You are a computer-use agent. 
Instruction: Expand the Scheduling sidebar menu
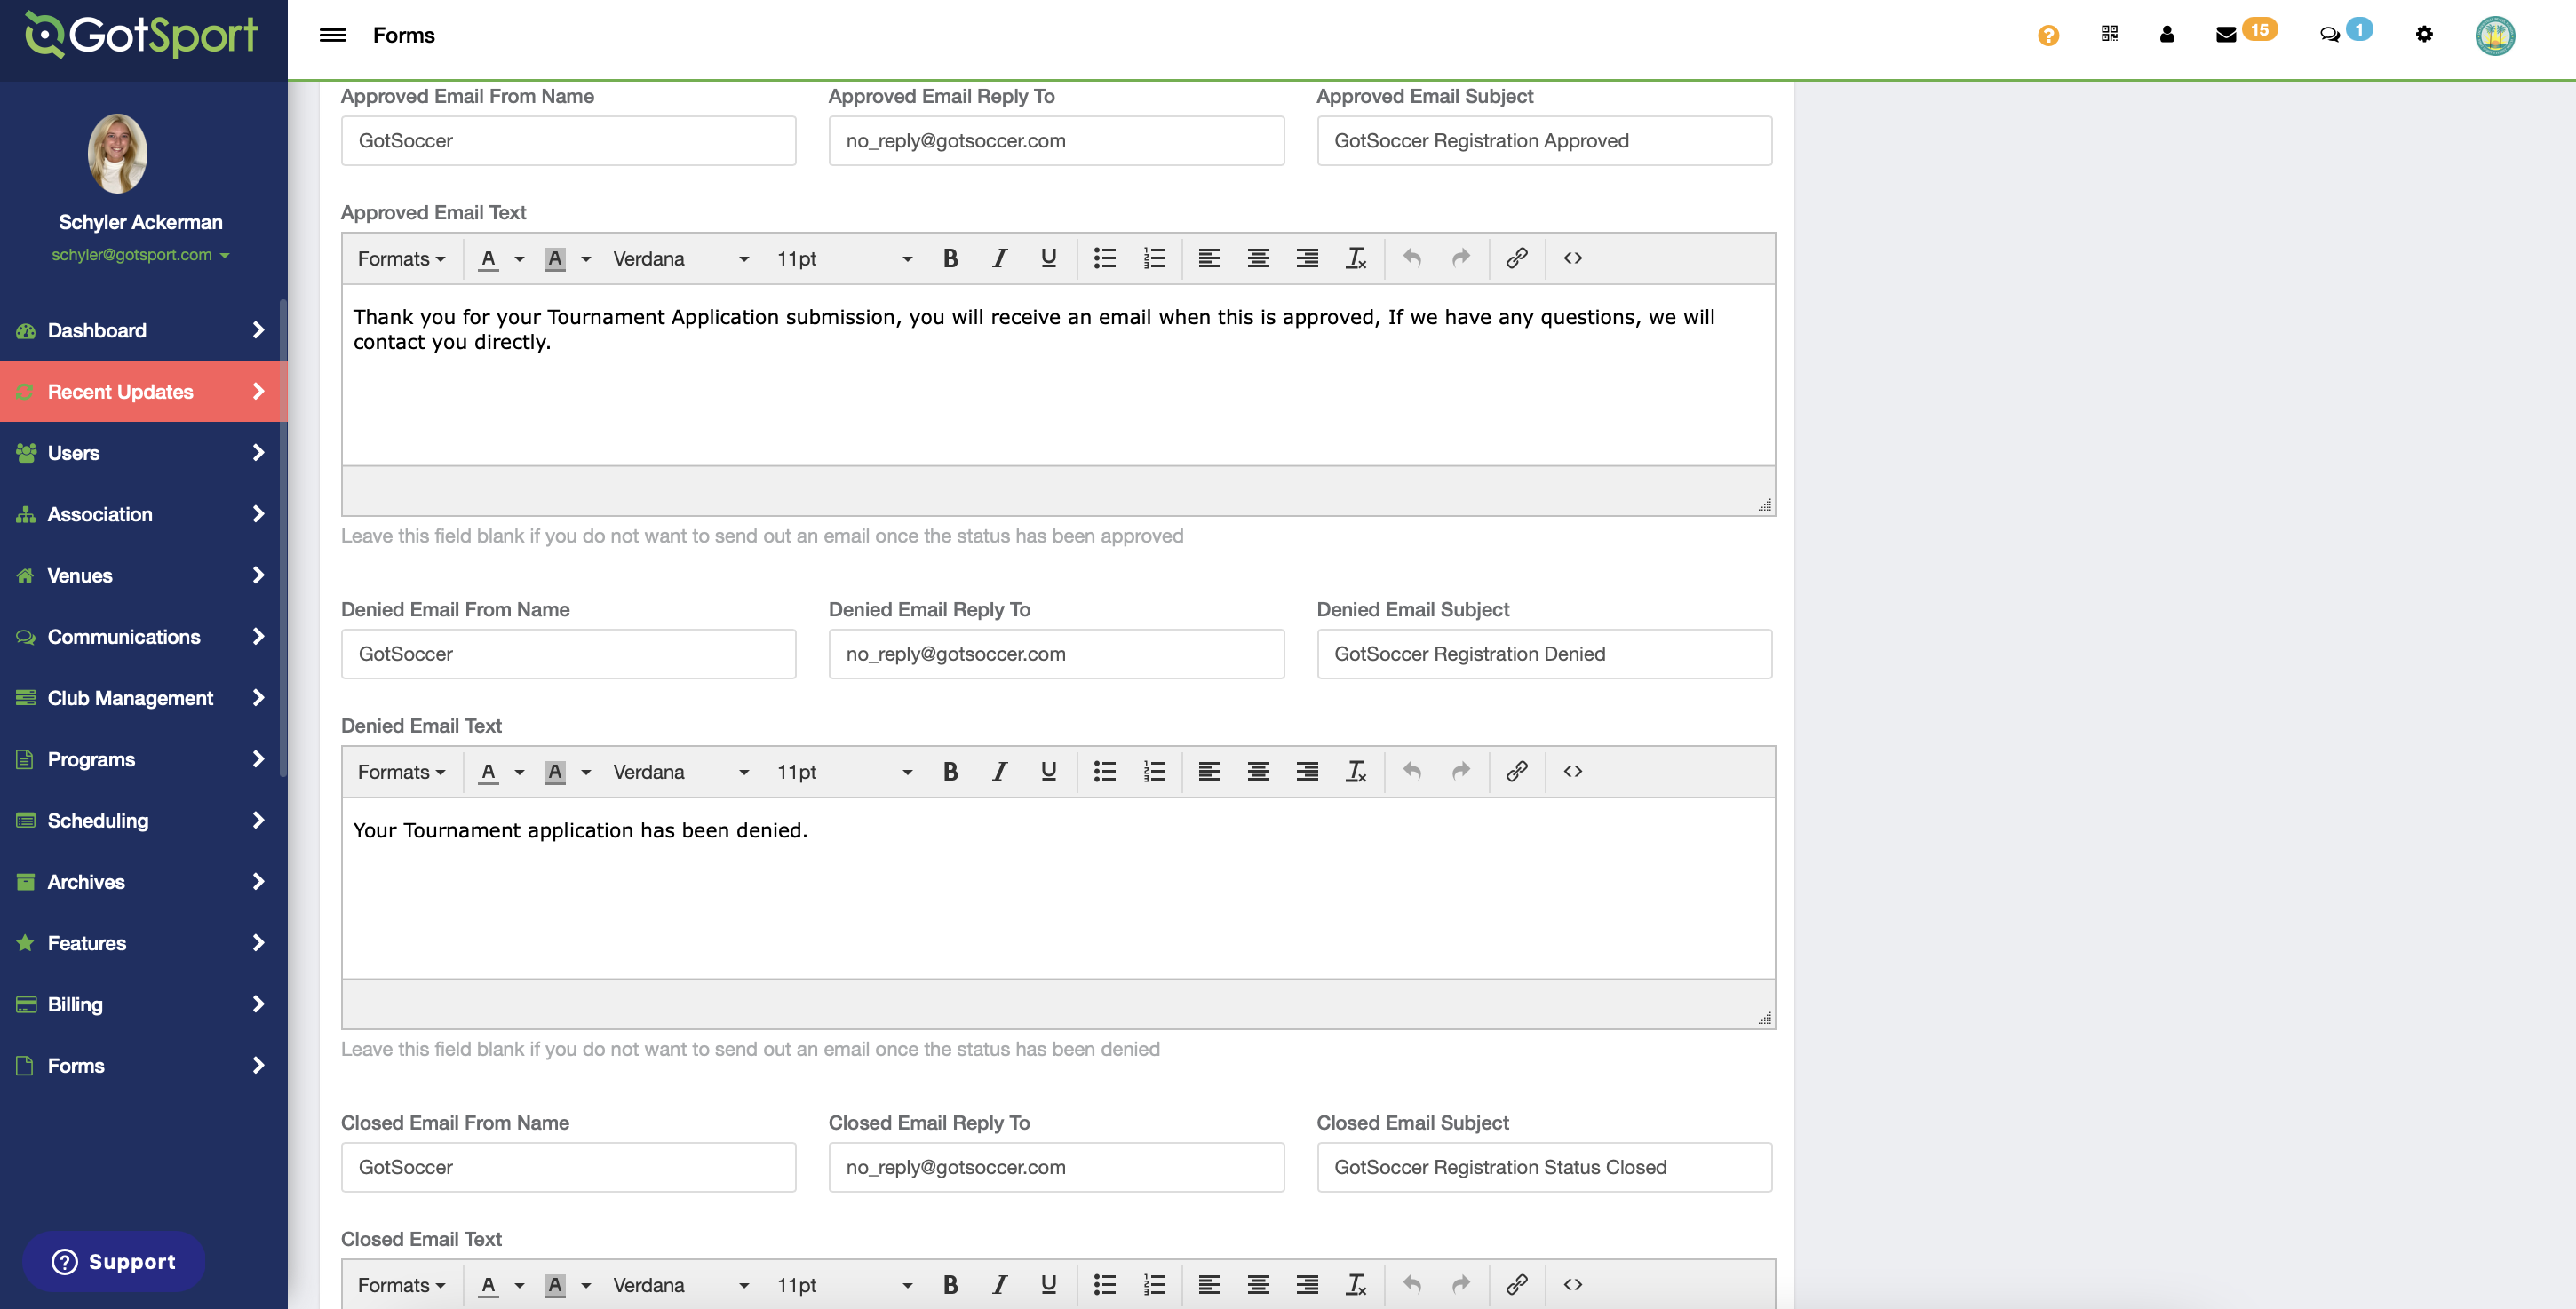143,821
